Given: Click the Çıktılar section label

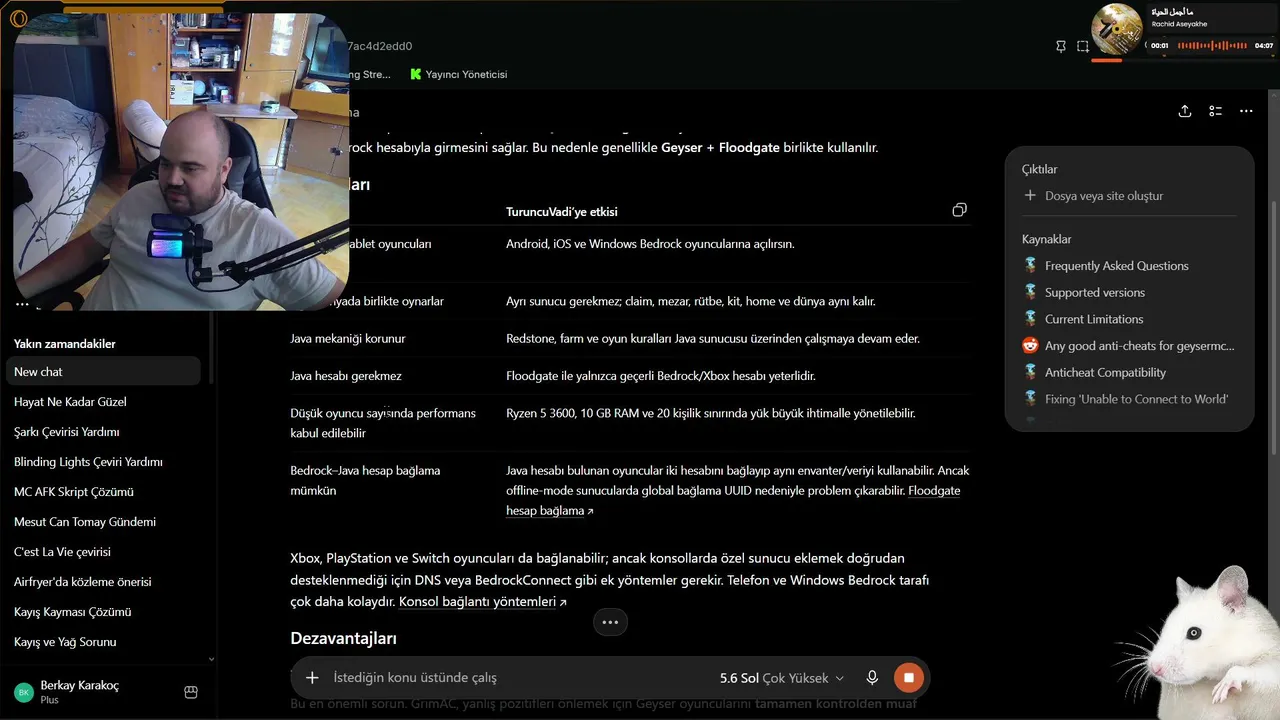Looking at the screenshot, I should pos(1040,170).
